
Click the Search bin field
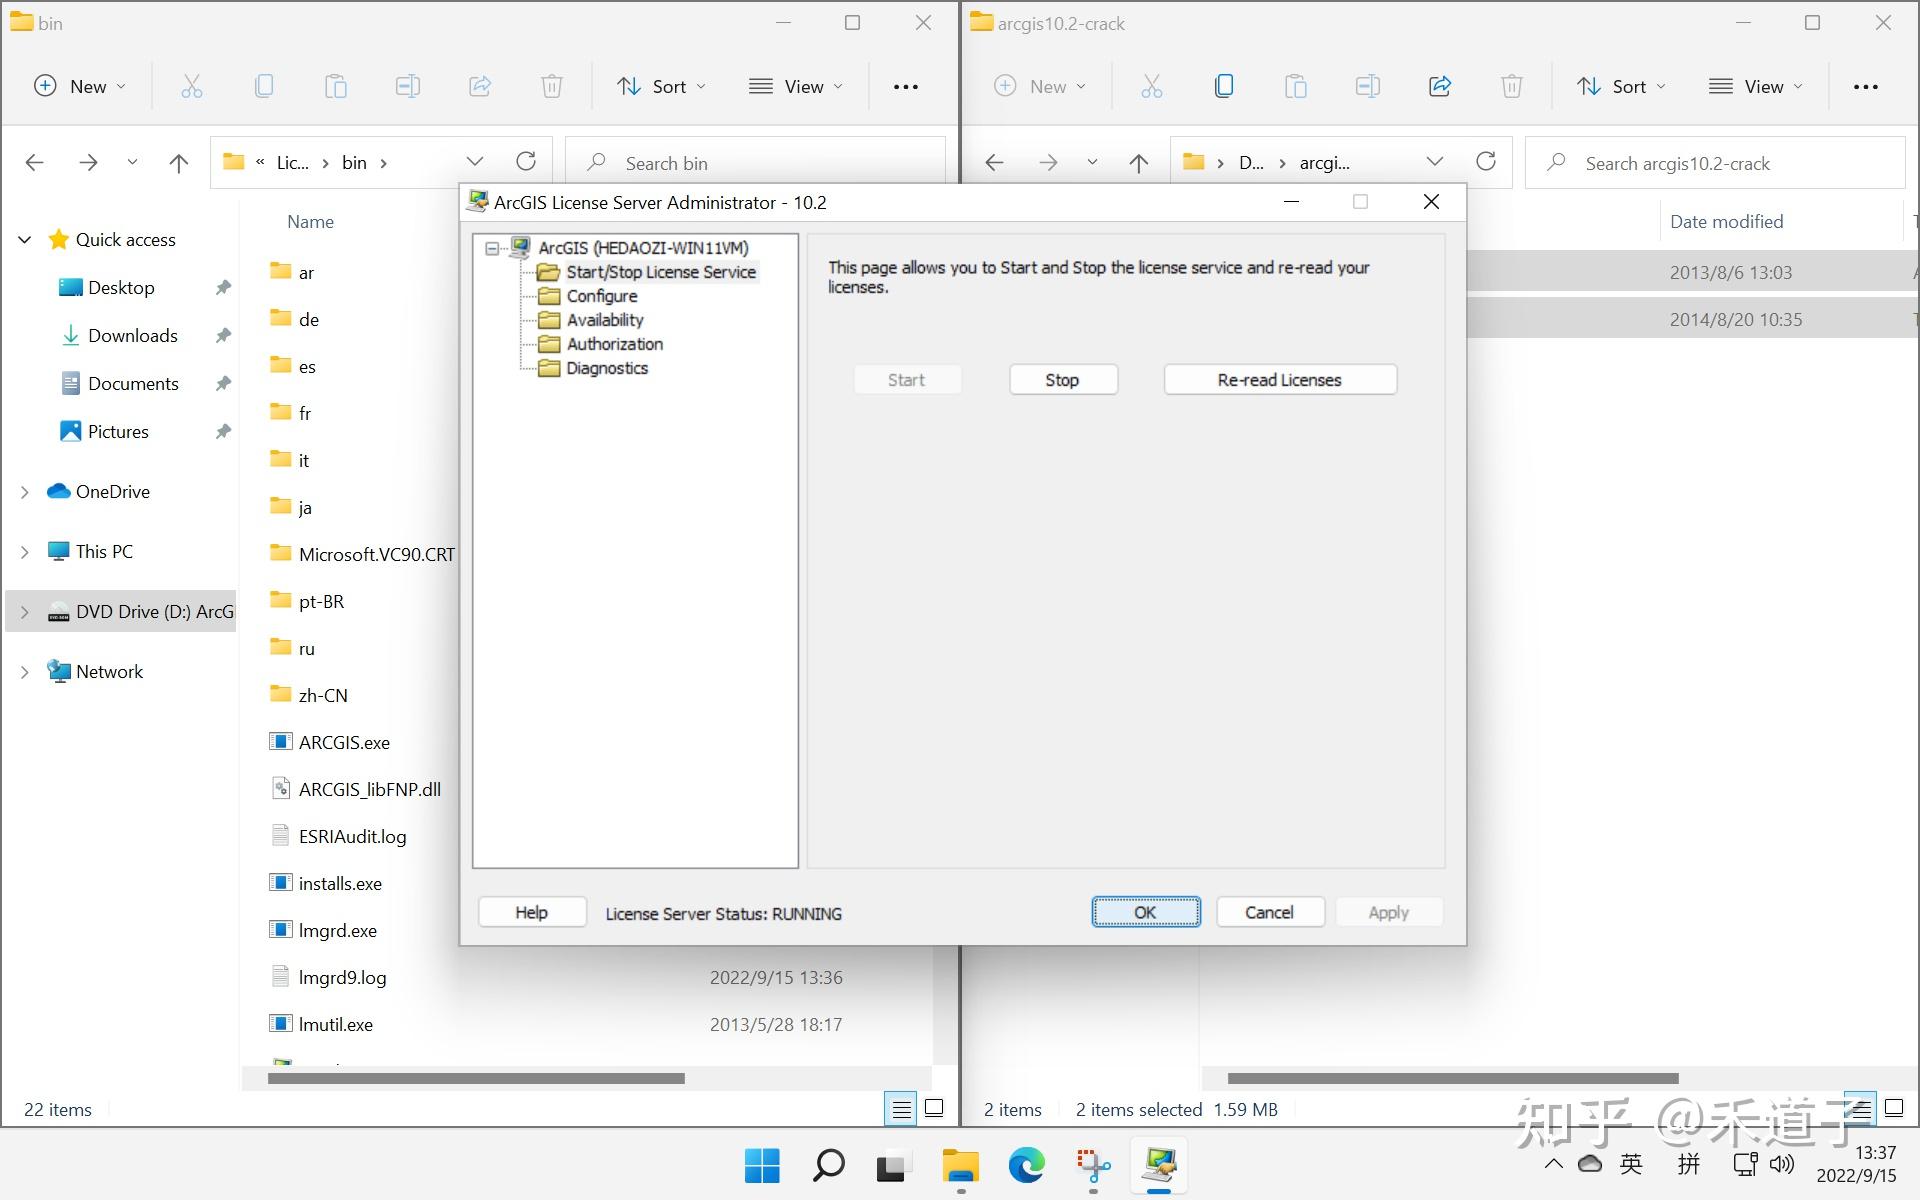pos(756,163)
